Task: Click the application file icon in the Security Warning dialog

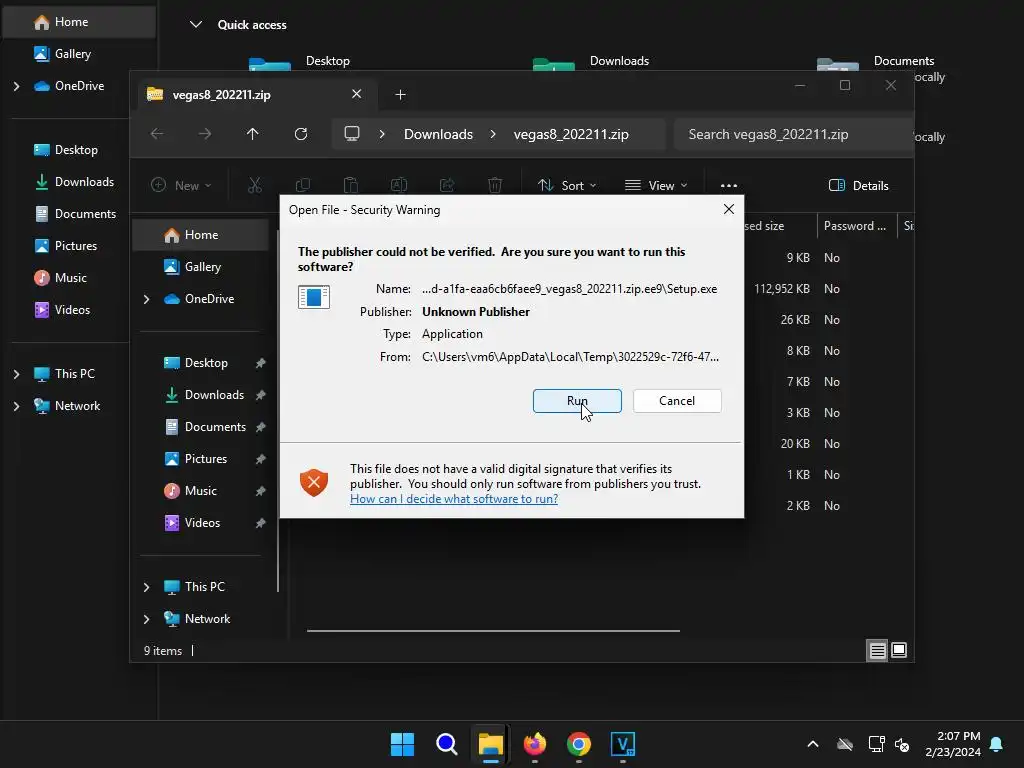Action: point(313,296)
